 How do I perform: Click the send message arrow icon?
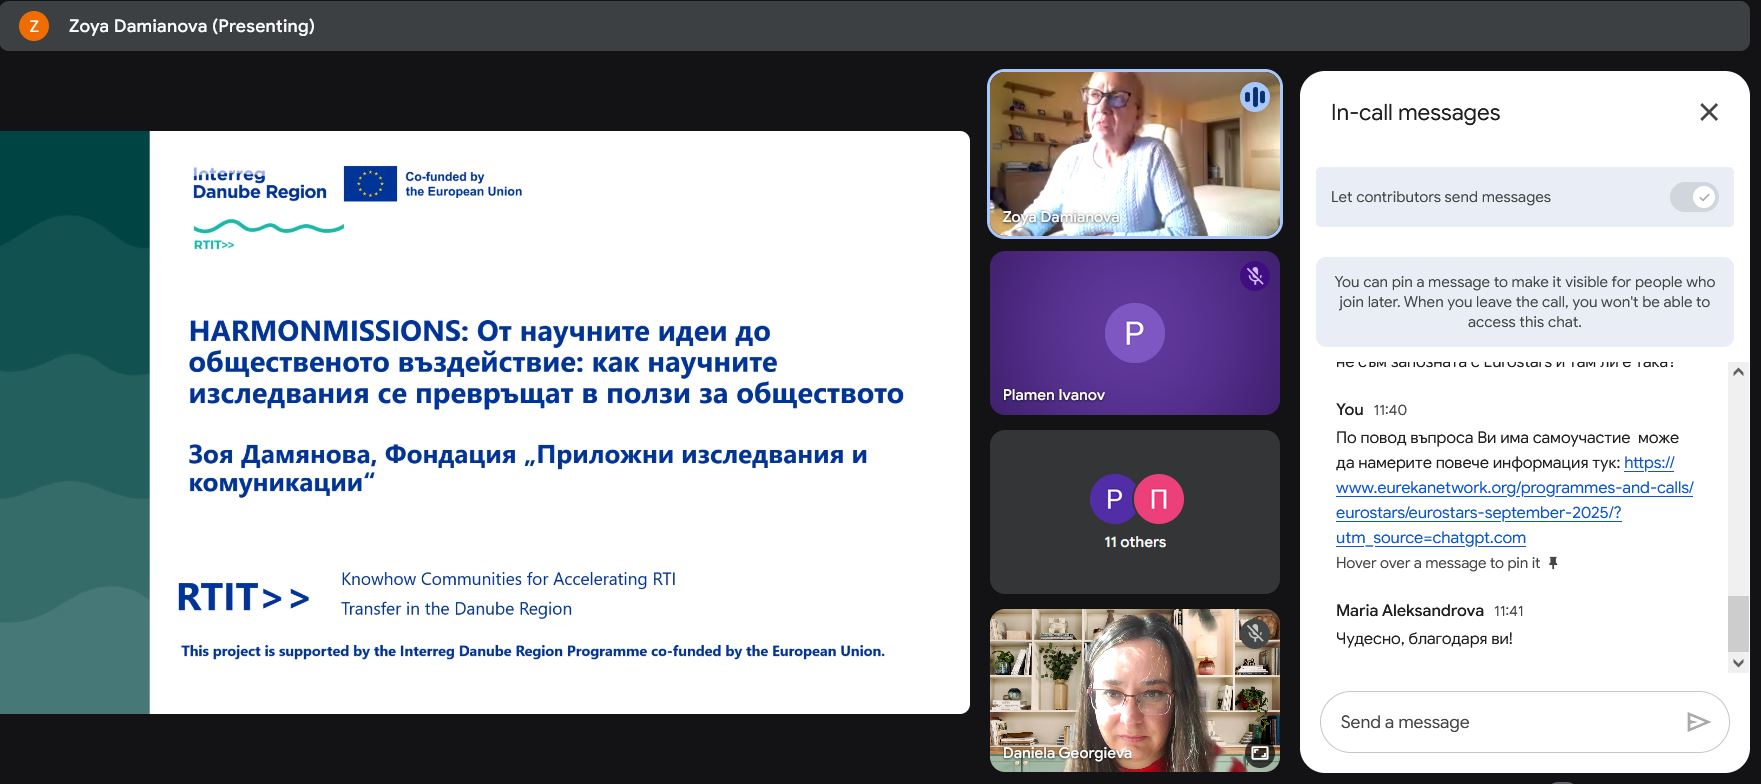tap(1697, 722)
